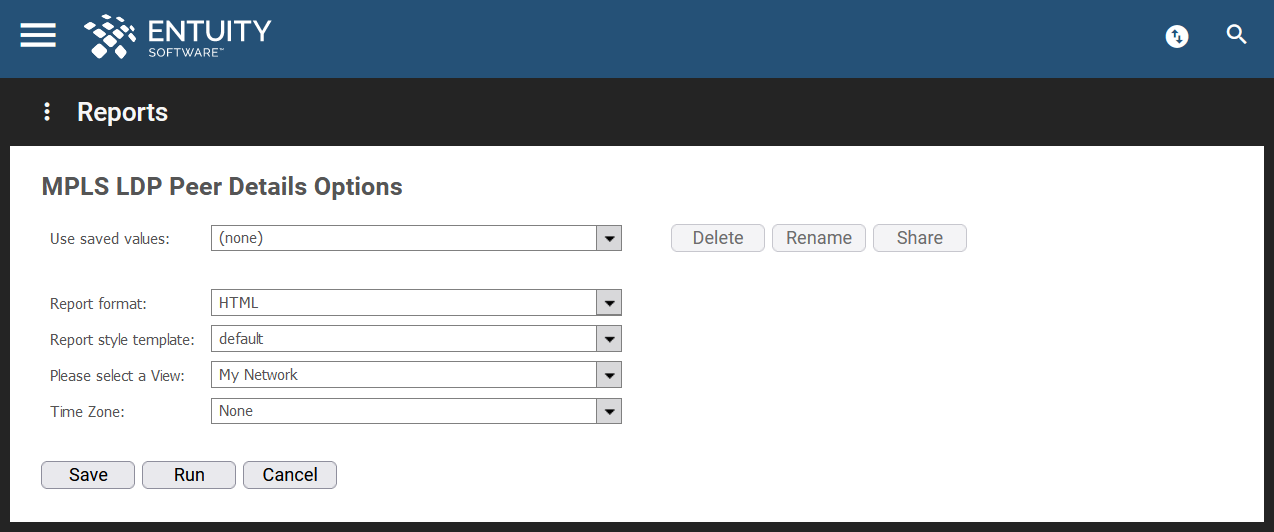Click the Share saved values button
The width and height of the screenshot is (1274, 532).
[920, 238]
